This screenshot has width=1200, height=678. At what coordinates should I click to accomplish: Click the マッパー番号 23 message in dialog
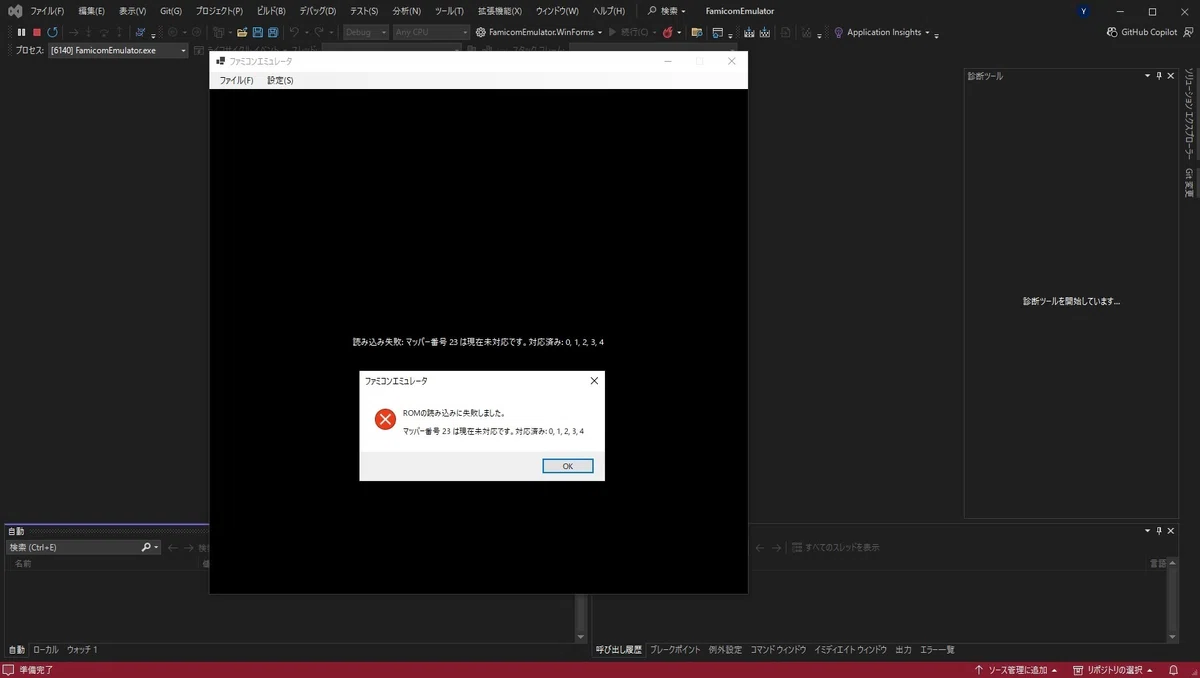(493, 432)
